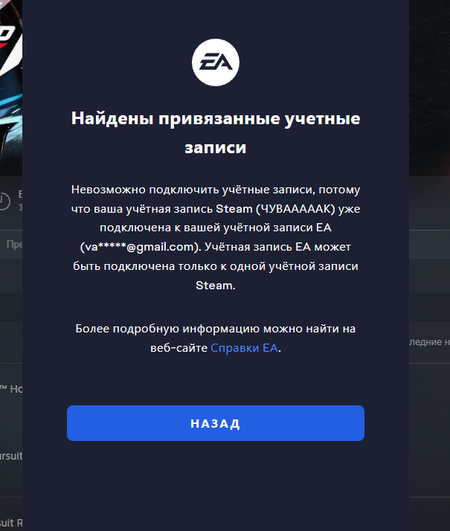Click the blue НАЗАД button
This screenshot has height=531, width=450.
(x=215, y=423)
